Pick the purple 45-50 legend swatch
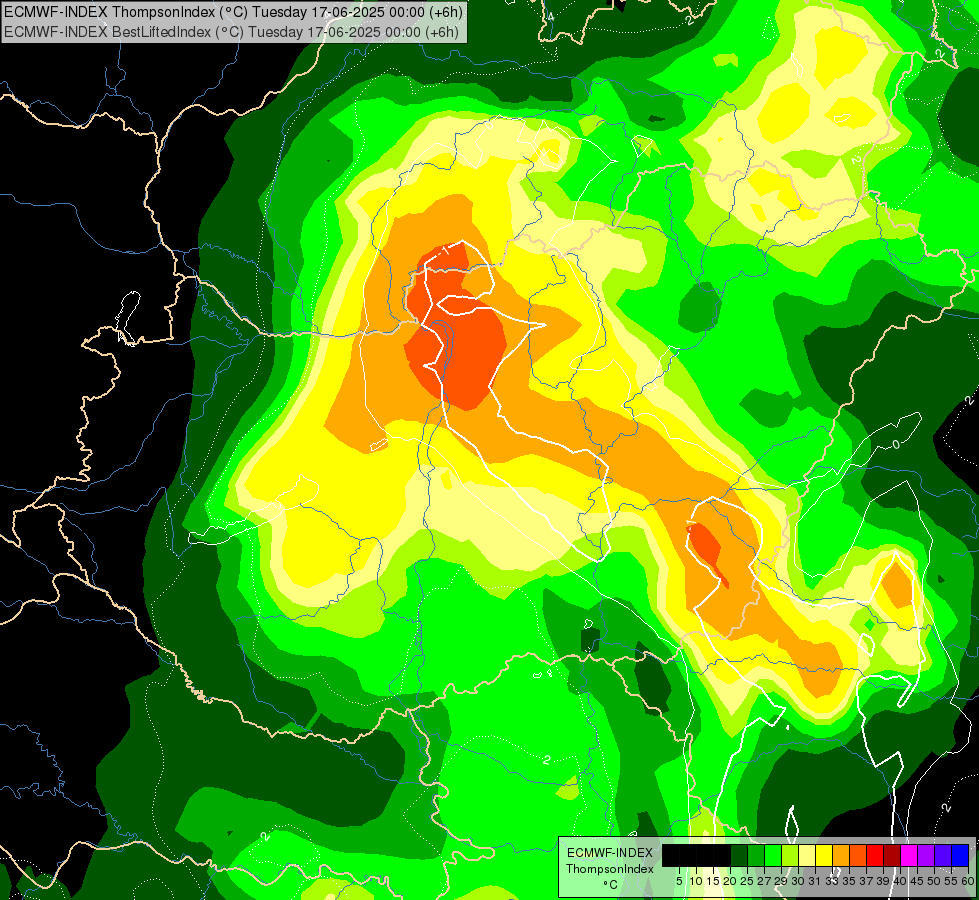 [926, 855]
